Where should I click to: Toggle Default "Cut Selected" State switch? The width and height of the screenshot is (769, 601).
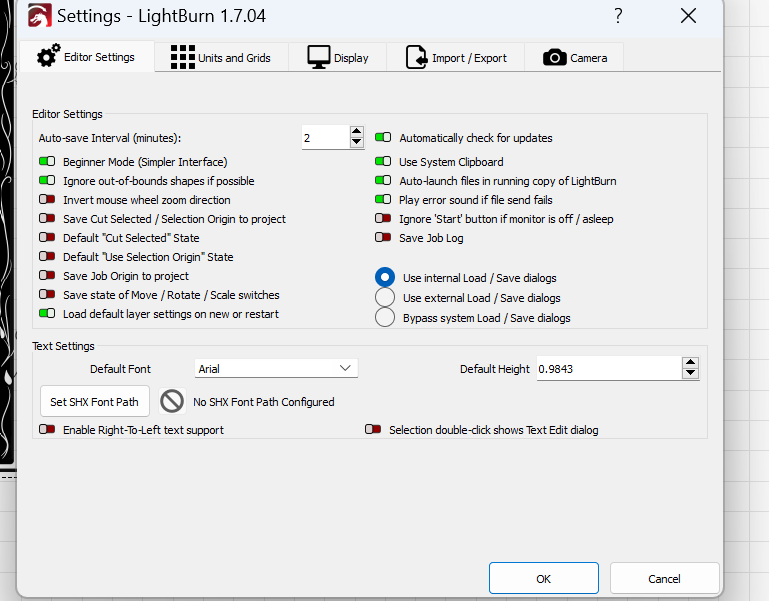[47, 237]
